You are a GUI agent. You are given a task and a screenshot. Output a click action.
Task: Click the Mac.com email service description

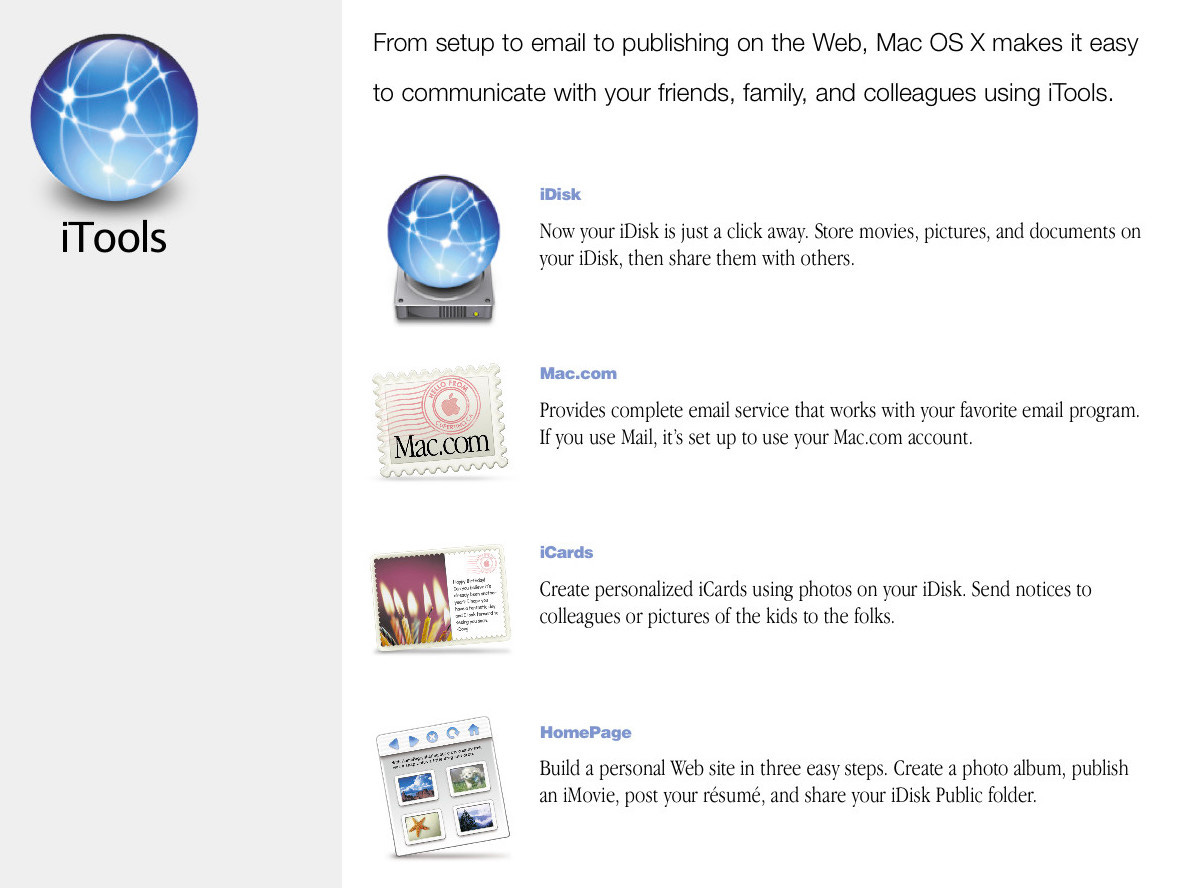click(x=839, y=424)
